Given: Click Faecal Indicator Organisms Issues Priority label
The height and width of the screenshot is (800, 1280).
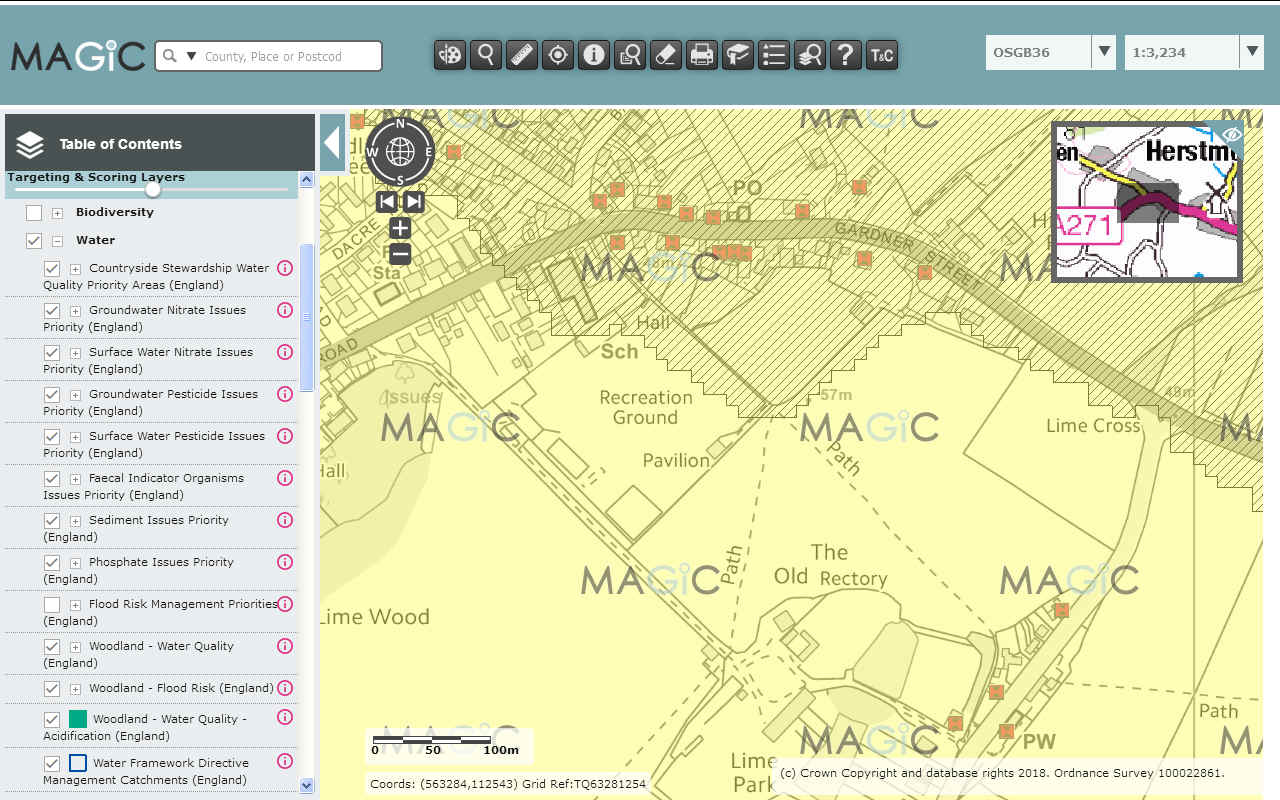Looking at the screenshot, I should [143, 486].
